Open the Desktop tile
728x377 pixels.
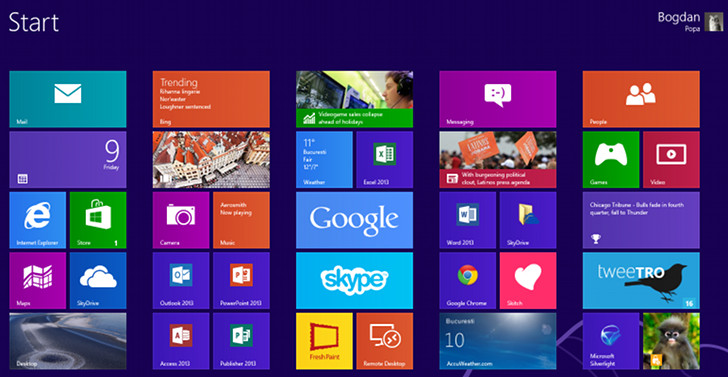click(x=68, y=341)
